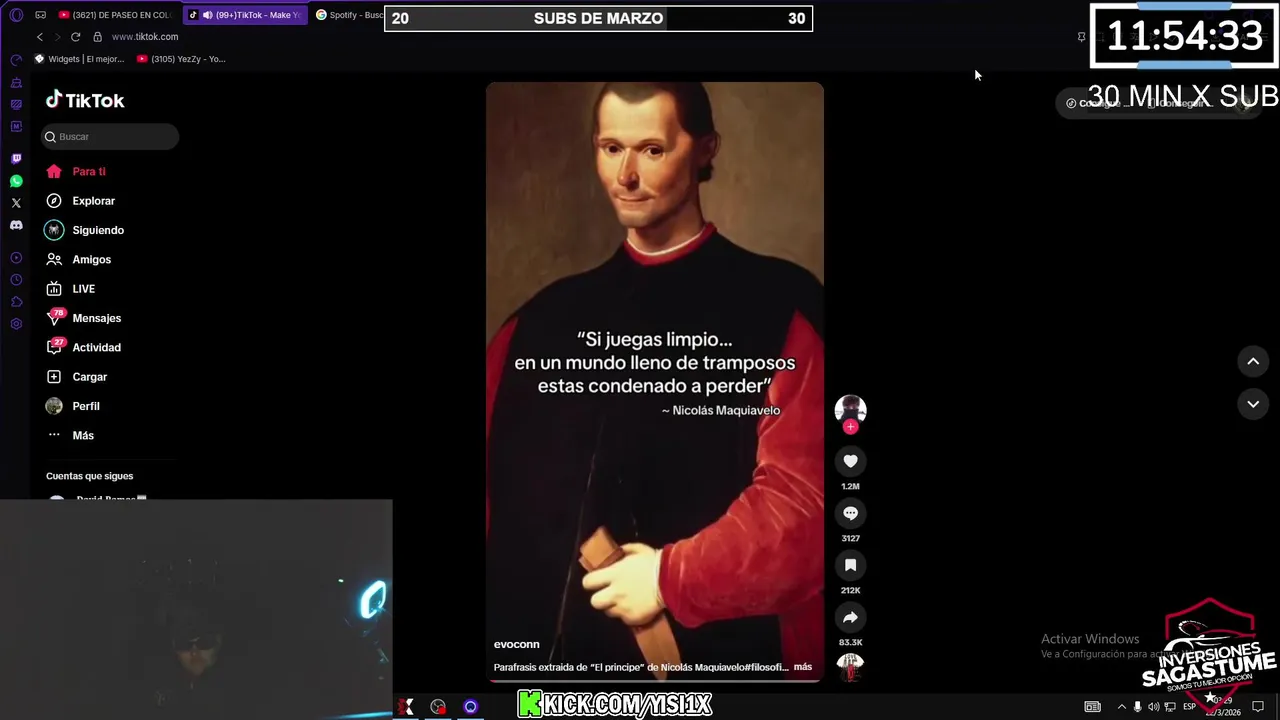This screenshot has height=720, width=1280.
Task: Open X (Twitter) from the browser sidebar
Action: pyautogui.click(x=16, y=203)
